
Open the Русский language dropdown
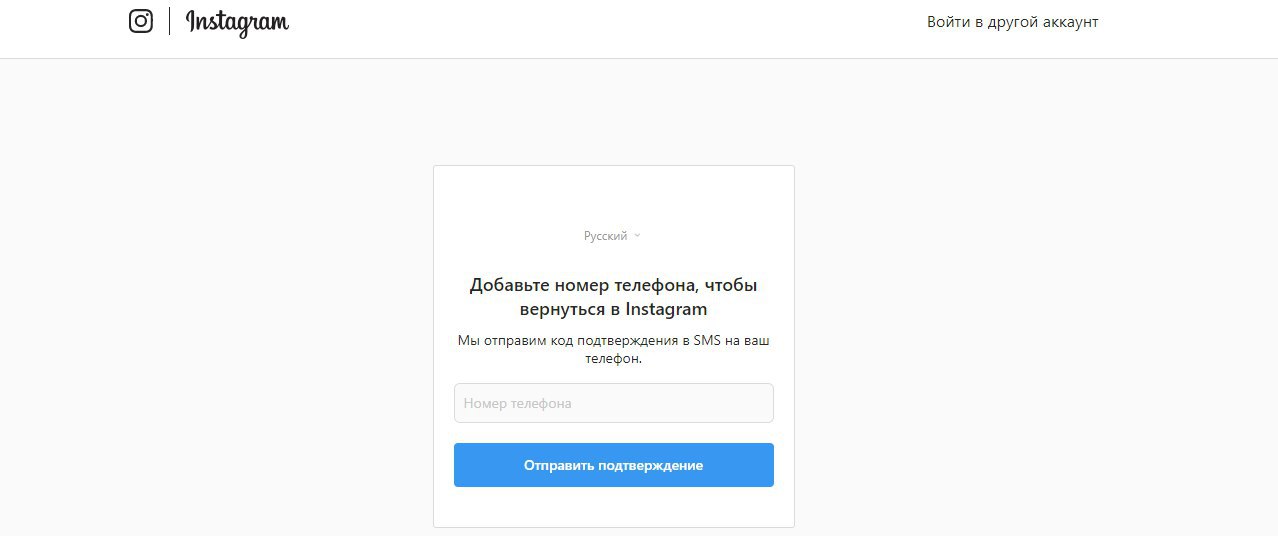(x=613, y=236)
